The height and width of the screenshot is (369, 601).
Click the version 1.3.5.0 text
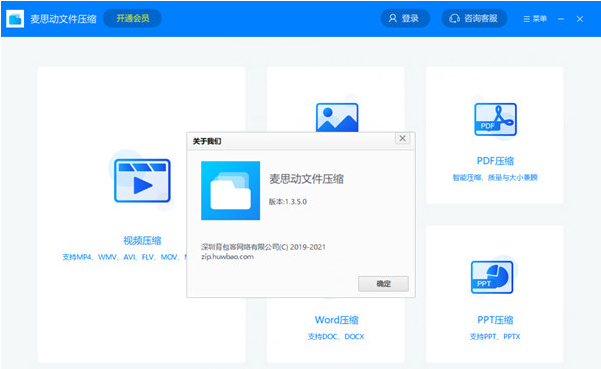(287, 202)
